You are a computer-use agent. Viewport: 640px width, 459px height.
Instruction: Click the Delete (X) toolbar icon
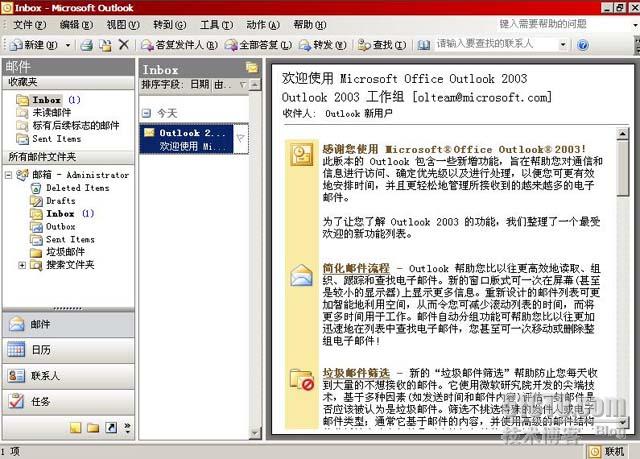124,45
